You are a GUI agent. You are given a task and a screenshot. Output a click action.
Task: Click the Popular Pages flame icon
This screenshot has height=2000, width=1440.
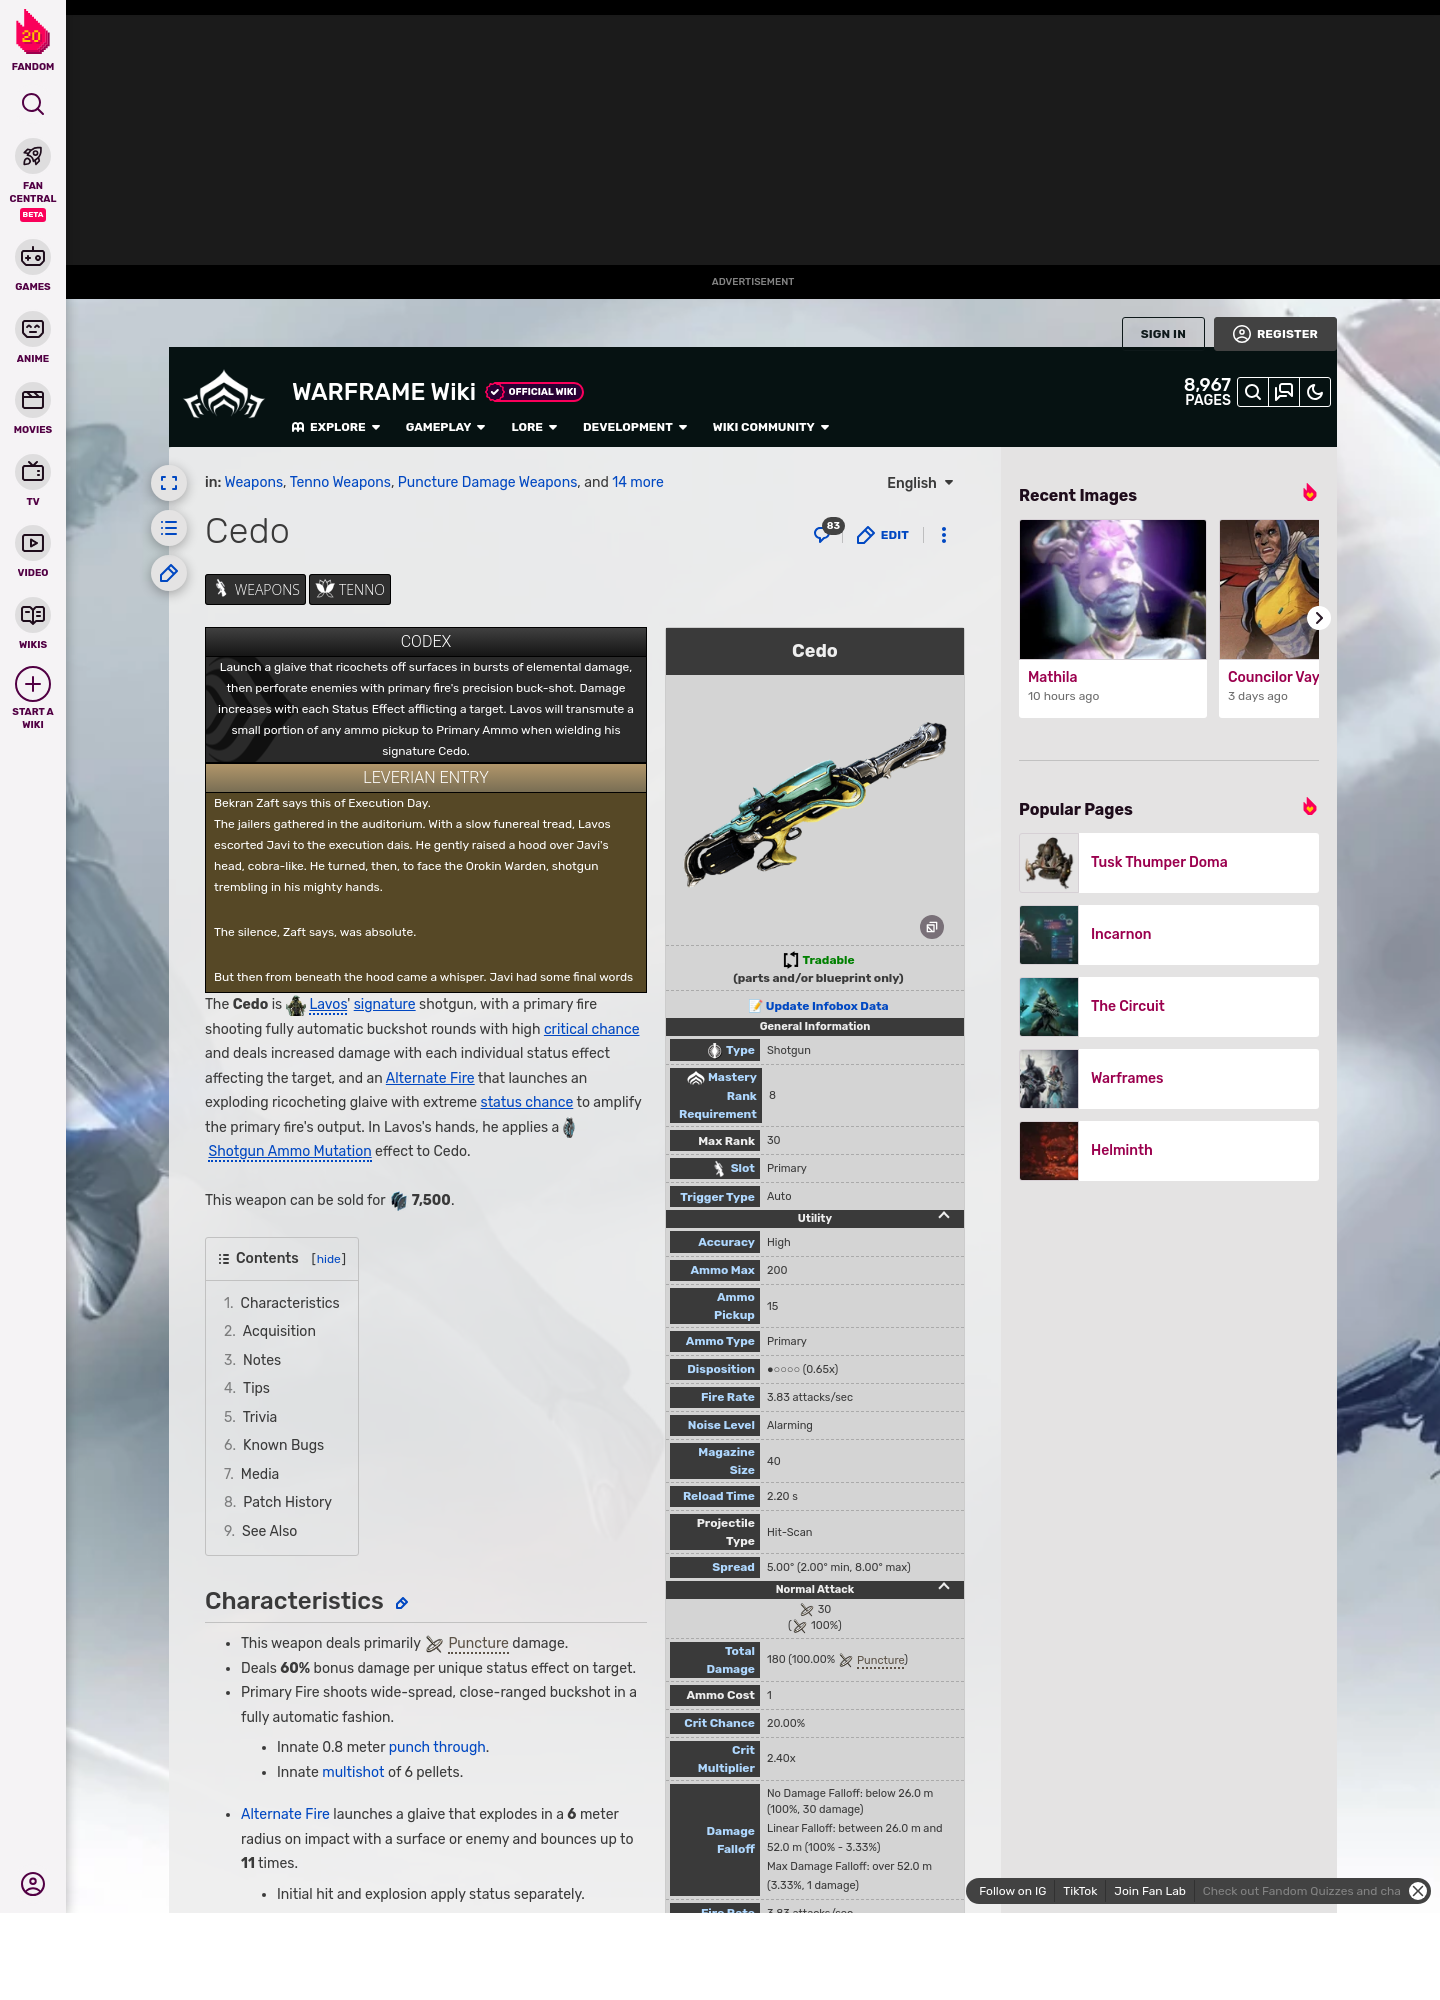[1309, 807]
